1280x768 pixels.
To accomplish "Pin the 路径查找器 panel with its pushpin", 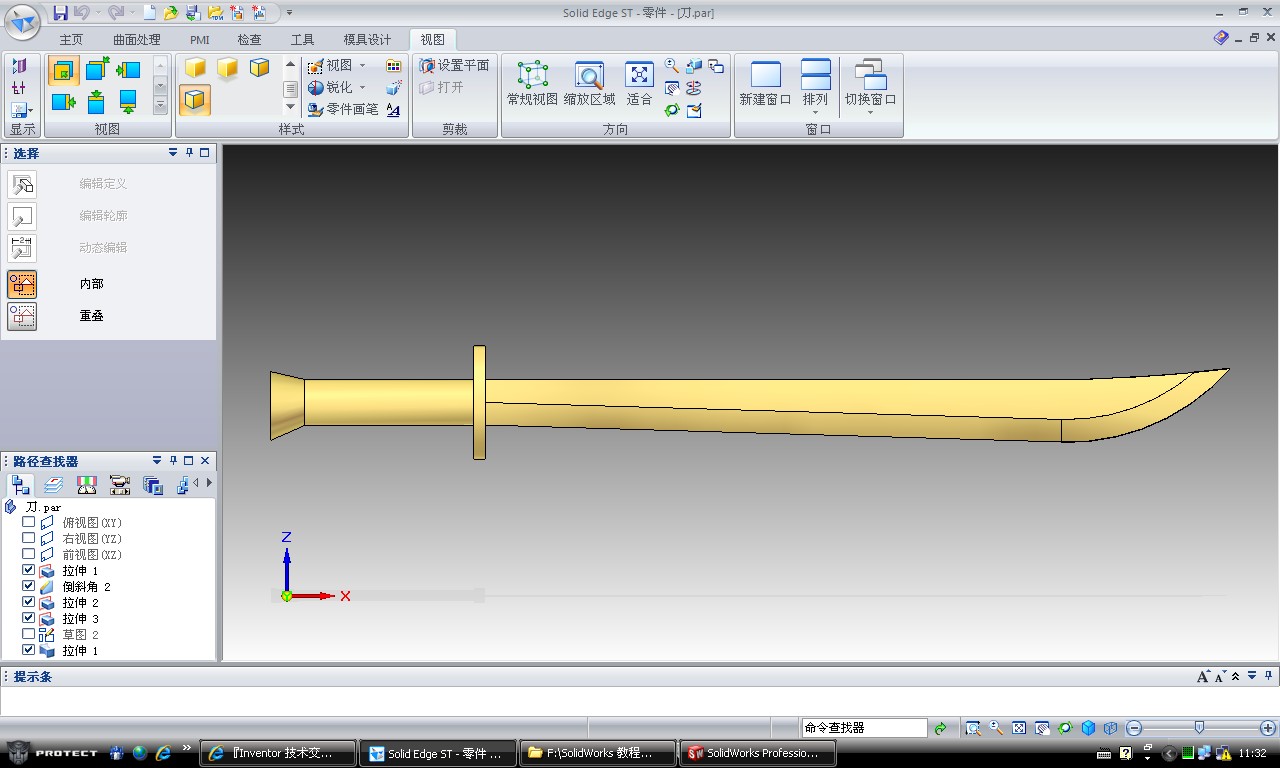I will (x=173, y=461).
